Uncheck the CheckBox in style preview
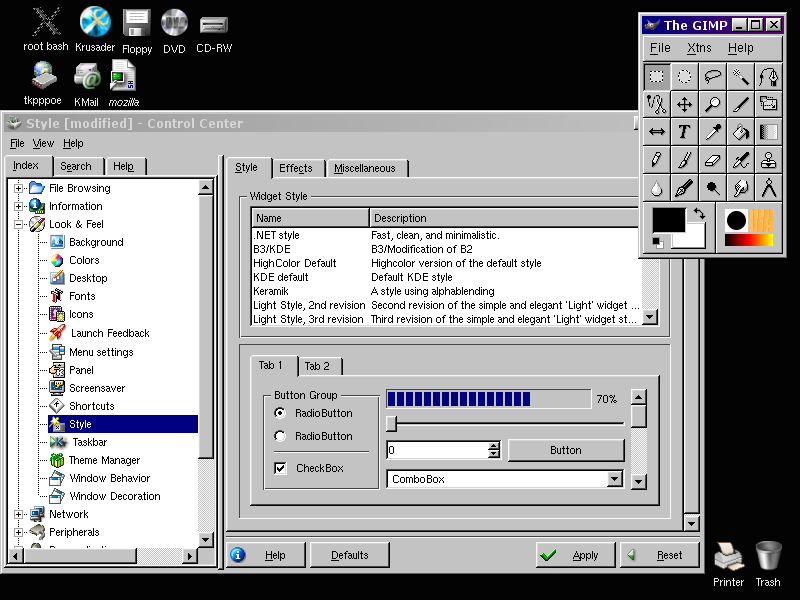 pyautogui.click(x=280, y=468)
